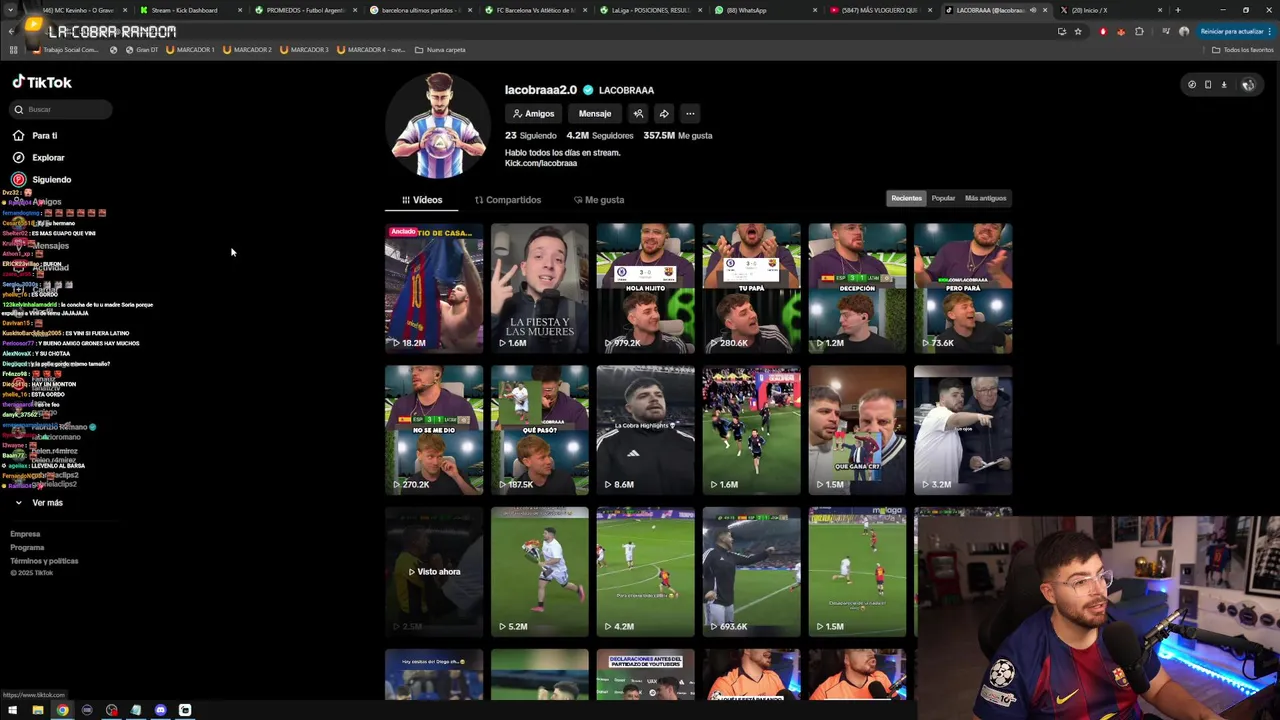This screenshot has height=720, width=1280.
Task: Click the Chrome taskbar icon
Action: [62, 710]
